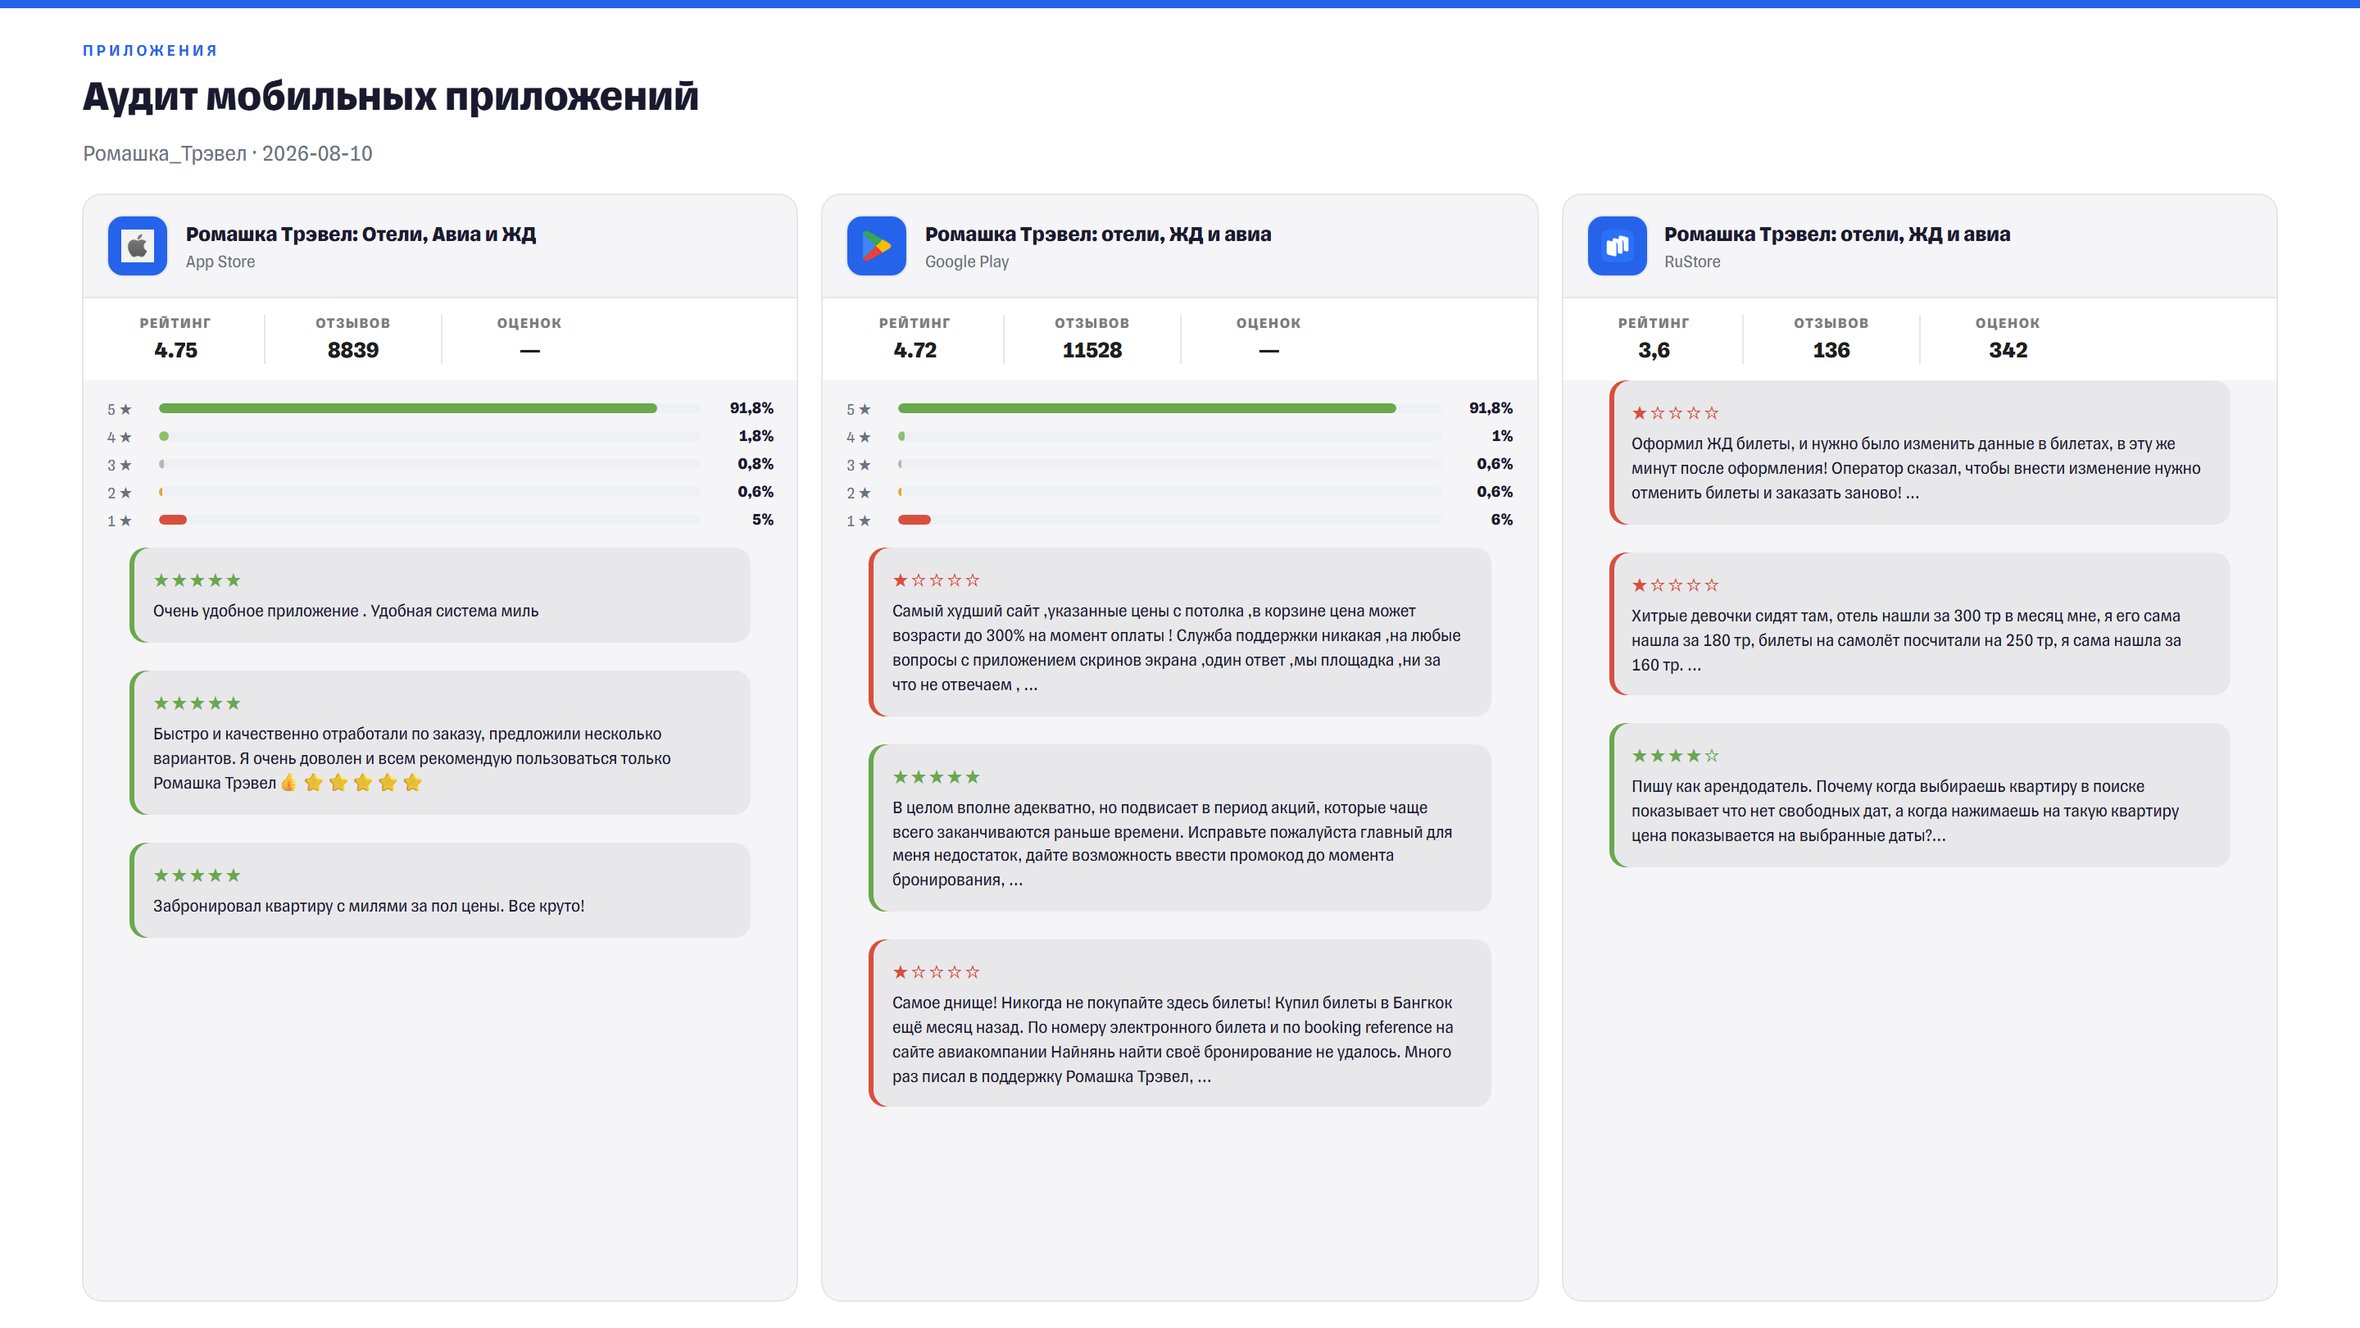Open review card 'Самое днище!'

click(x=1180, y=1023)
